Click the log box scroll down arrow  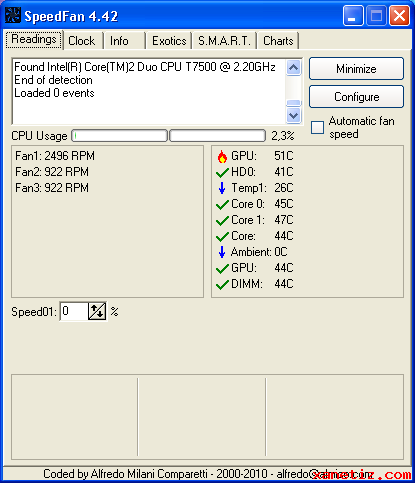click(x=294, y=115)
